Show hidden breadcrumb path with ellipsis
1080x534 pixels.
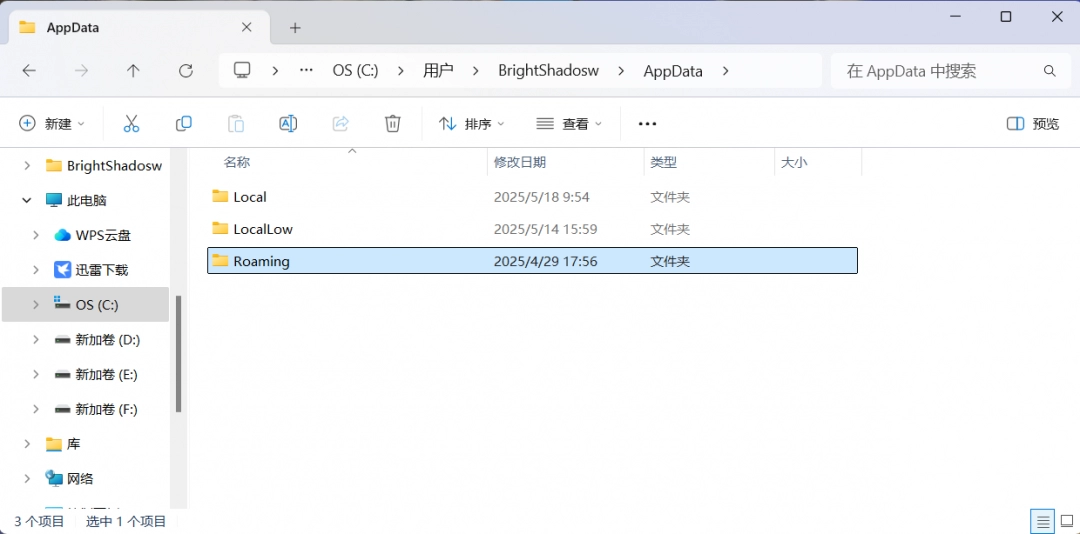pos(307,70)
